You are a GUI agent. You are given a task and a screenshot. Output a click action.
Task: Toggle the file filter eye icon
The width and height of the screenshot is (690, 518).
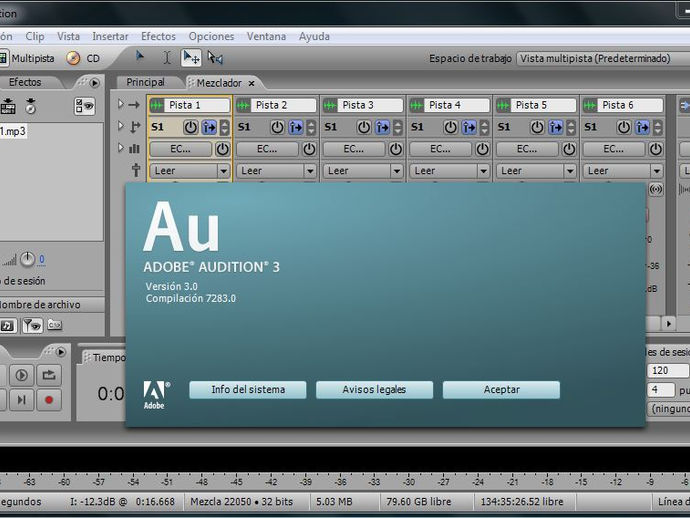click(x=32, y=325)
